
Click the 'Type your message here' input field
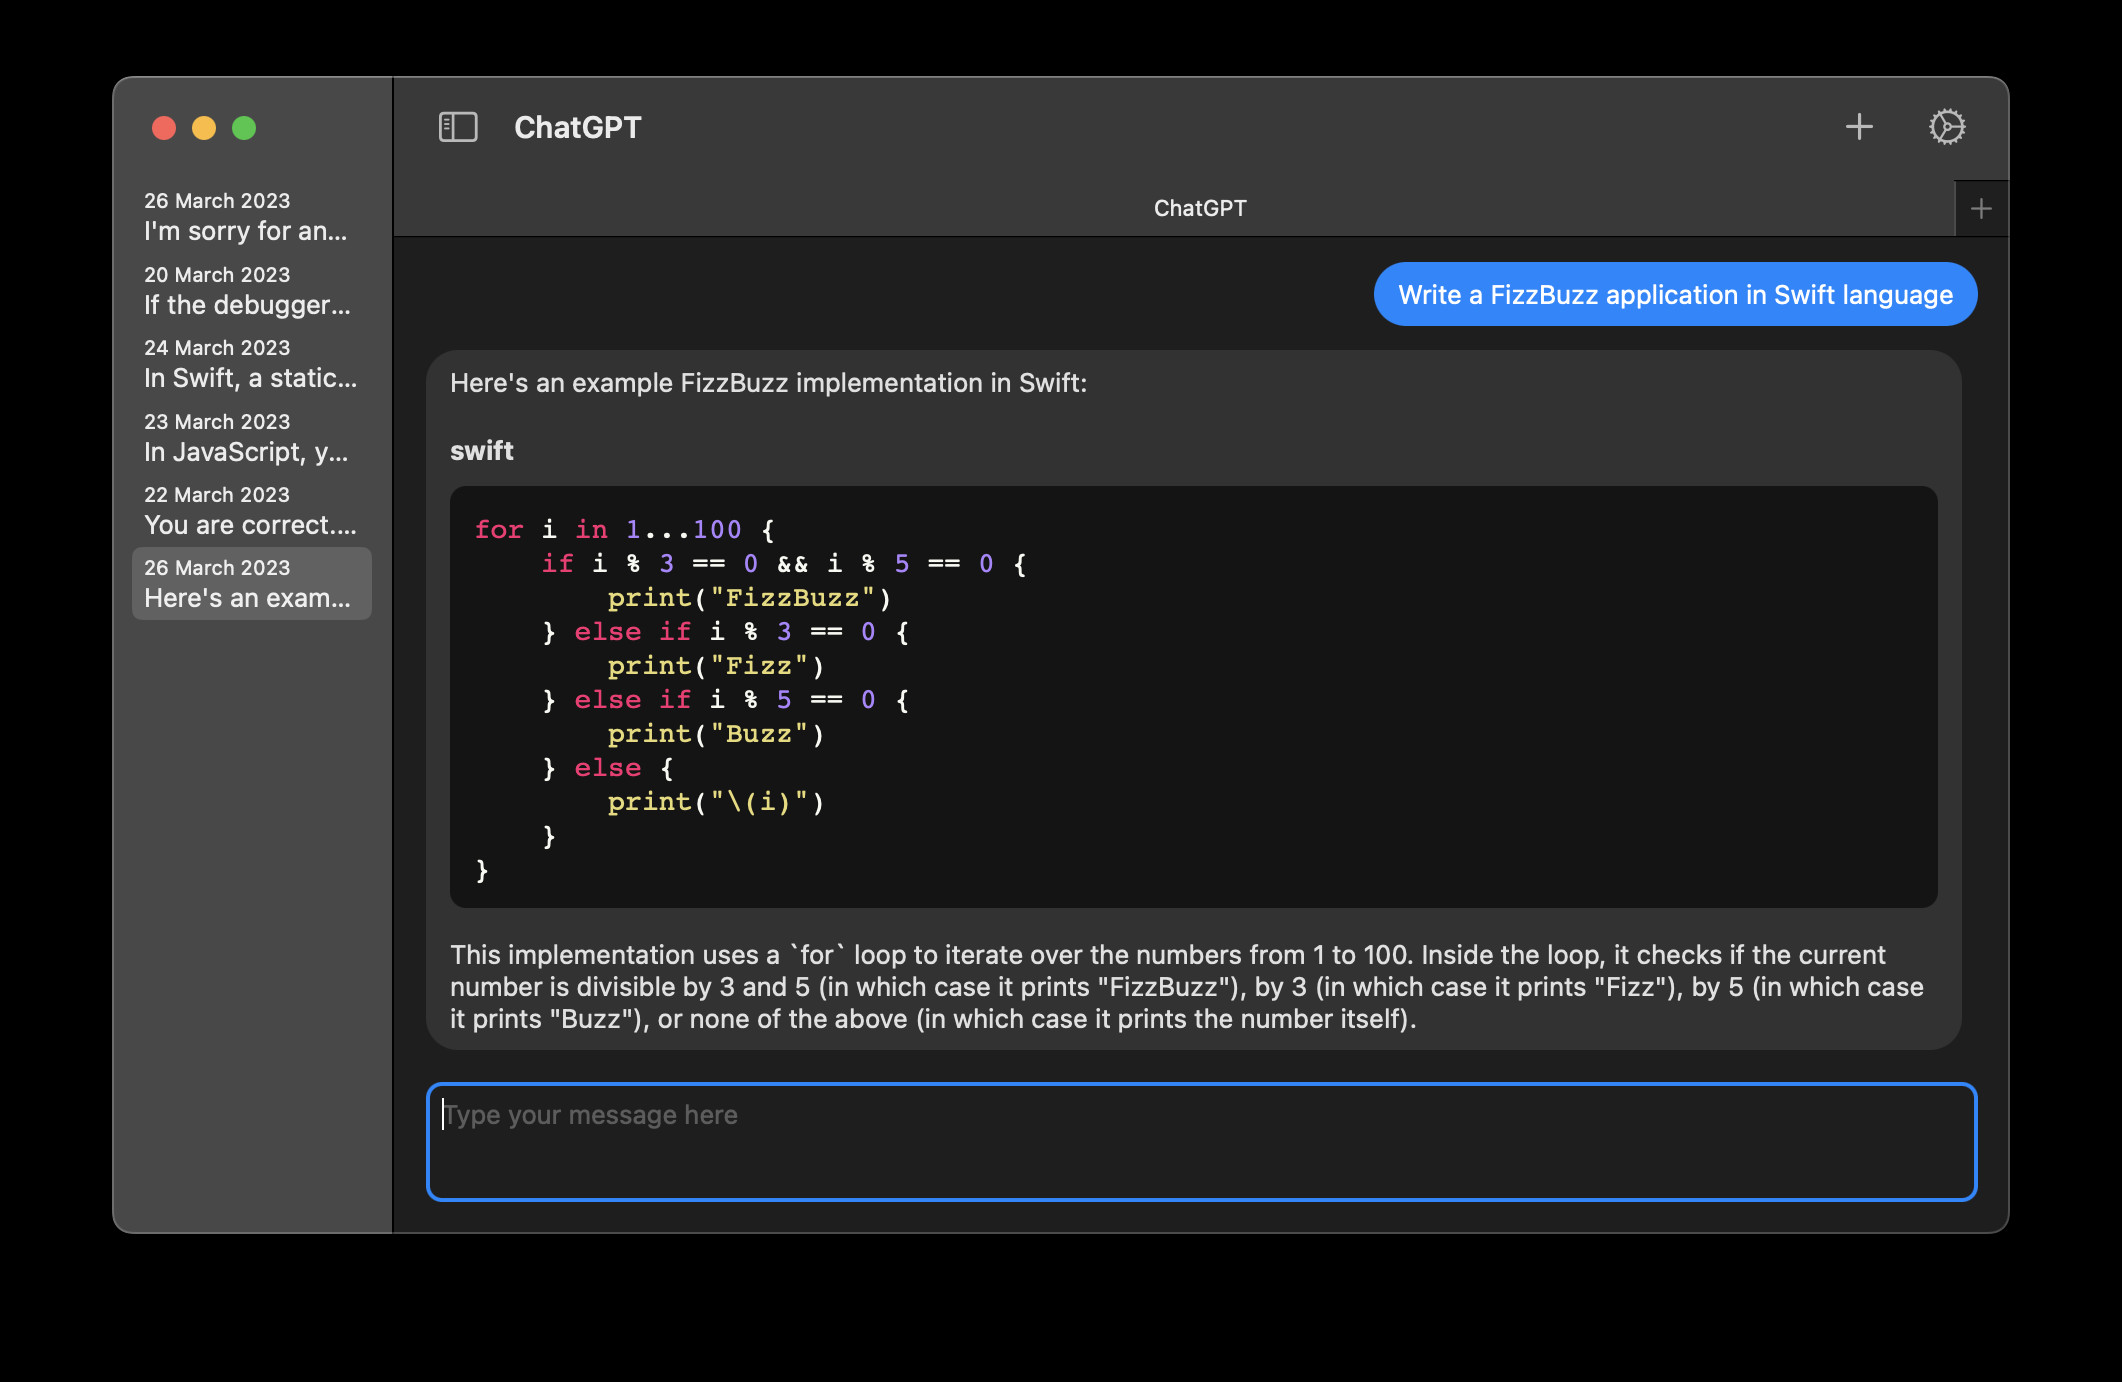coord(1202,1141)
